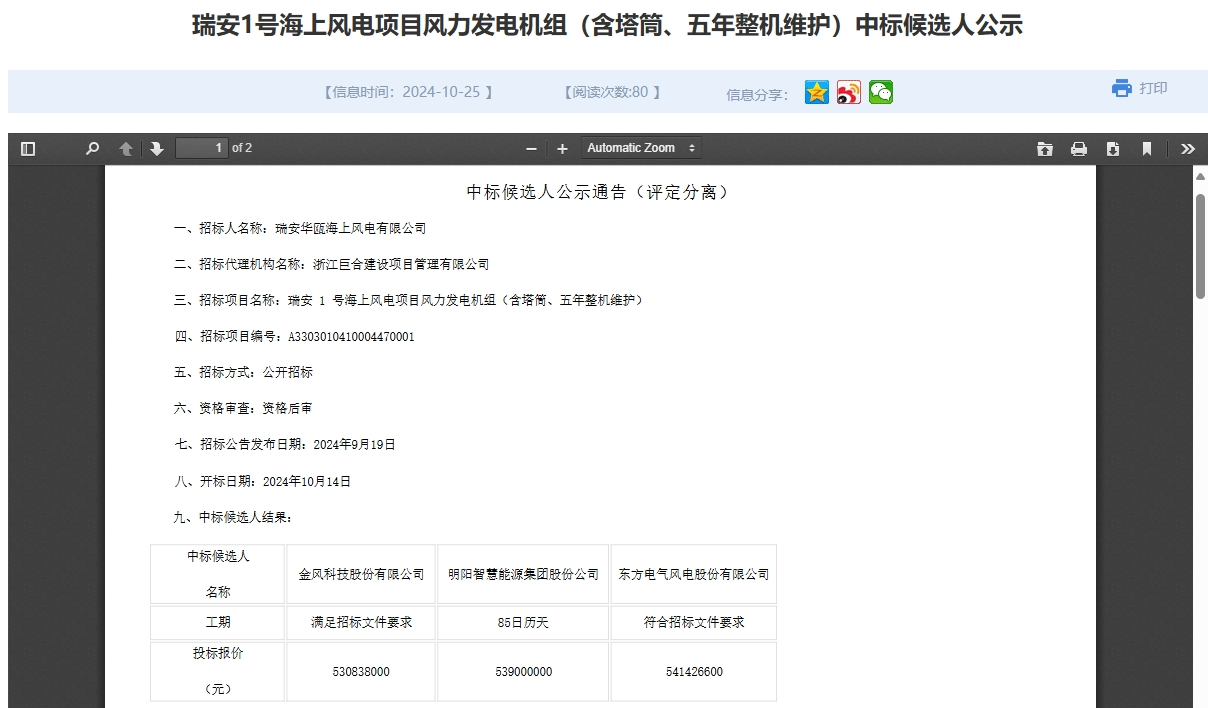Click the 信息分享 label
Viewport: 1208px width, 708px height.
tap(757, 94)
